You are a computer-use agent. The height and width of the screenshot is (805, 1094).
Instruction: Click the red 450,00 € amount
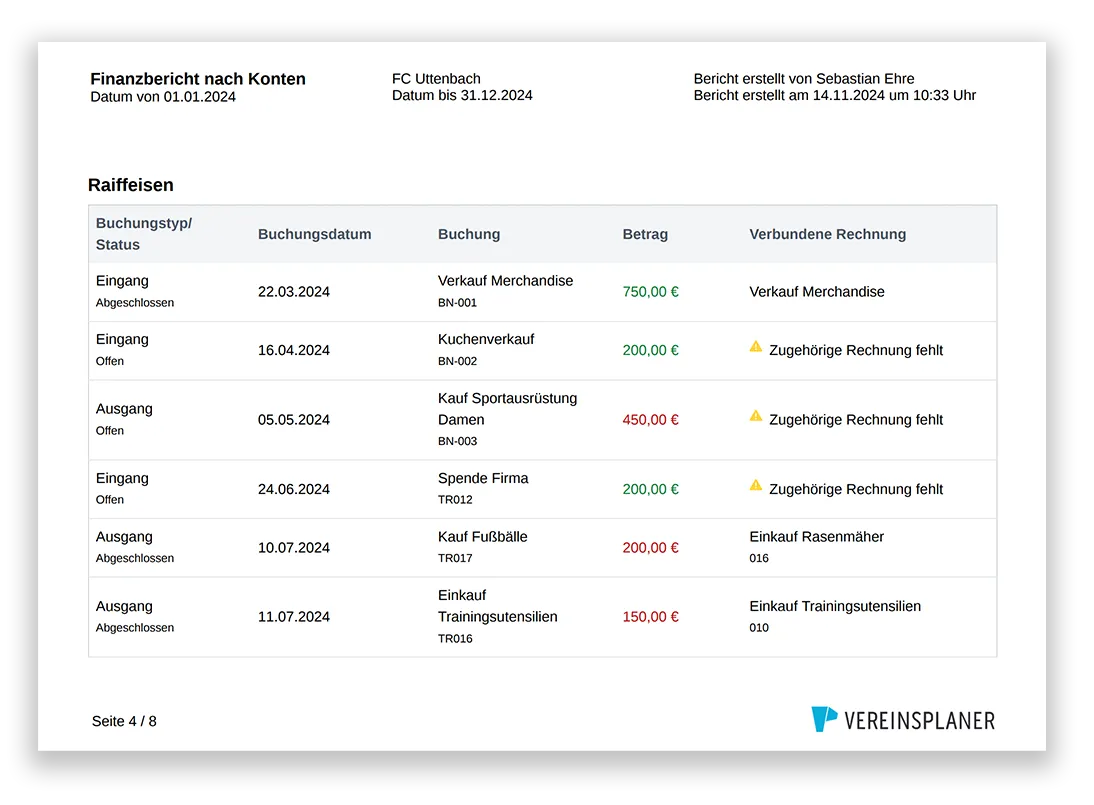coord(650,420)
